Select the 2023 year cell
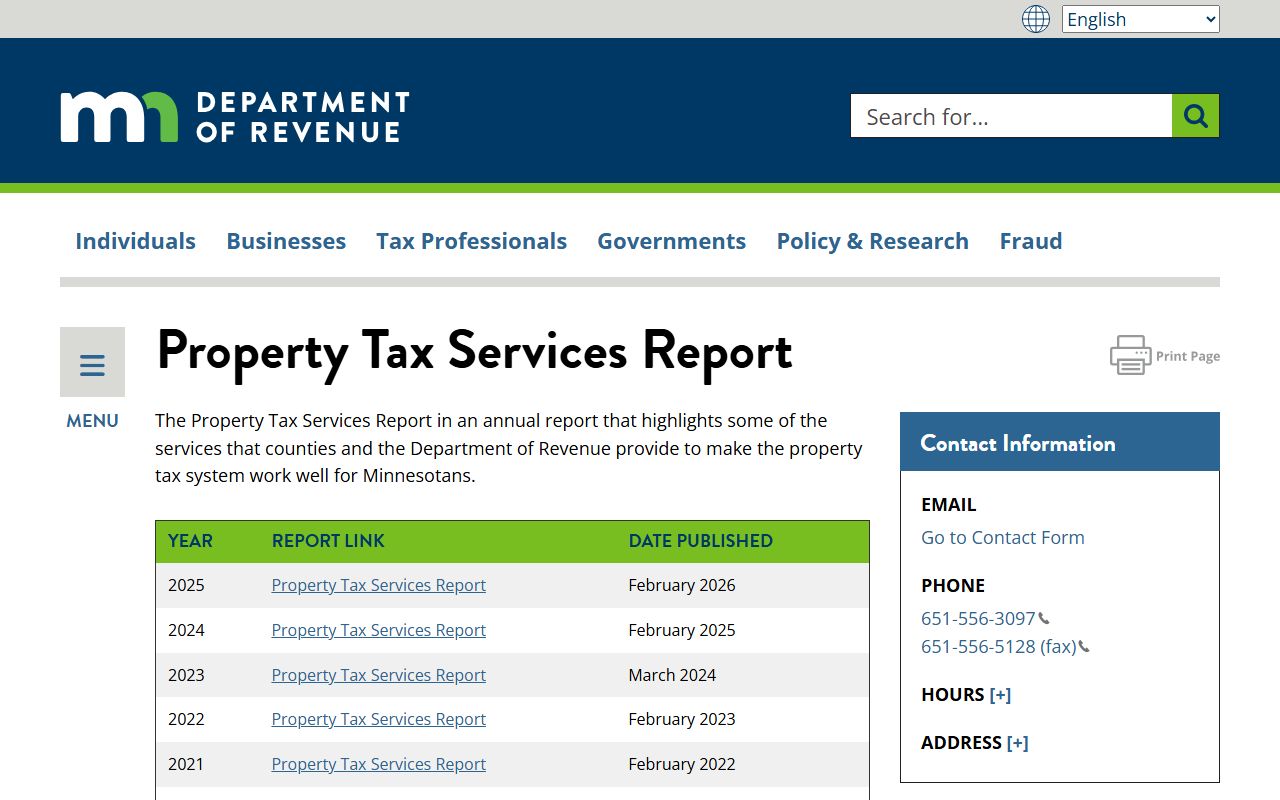1280x800 pixels. tap(186, 675)
